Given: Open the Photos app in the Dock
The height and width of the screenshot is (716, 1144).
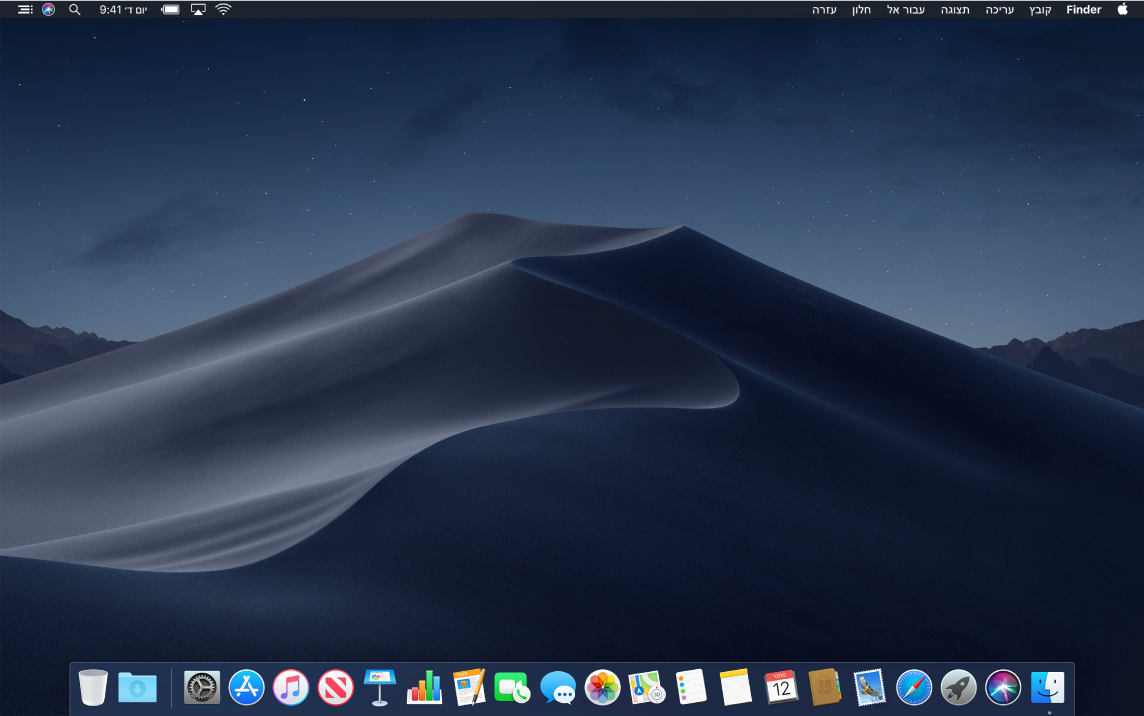Looking at the screenshot, I should 602,687.
